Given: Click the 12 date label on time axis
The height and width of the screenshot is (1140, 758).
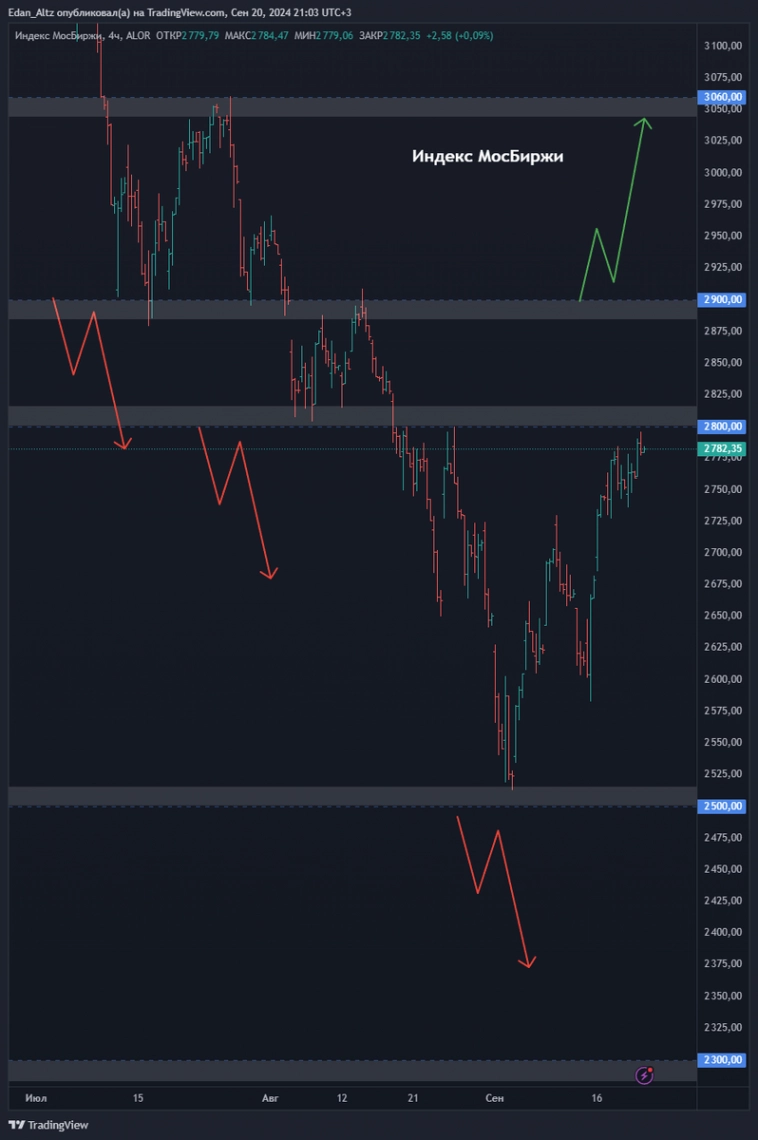Looking at the screenshot, I should click(x=342, y=1098).
